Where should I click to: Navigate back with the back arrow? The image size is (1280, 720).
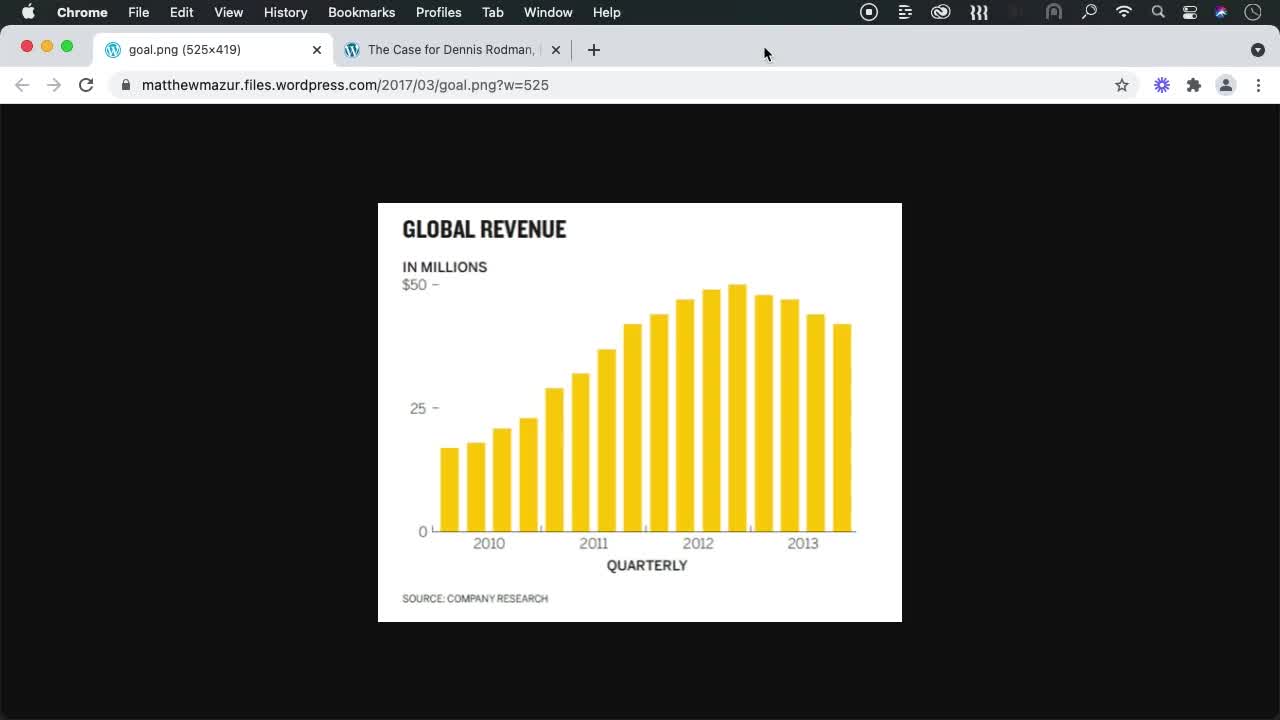pyautogui.click(x=22, y=85)
